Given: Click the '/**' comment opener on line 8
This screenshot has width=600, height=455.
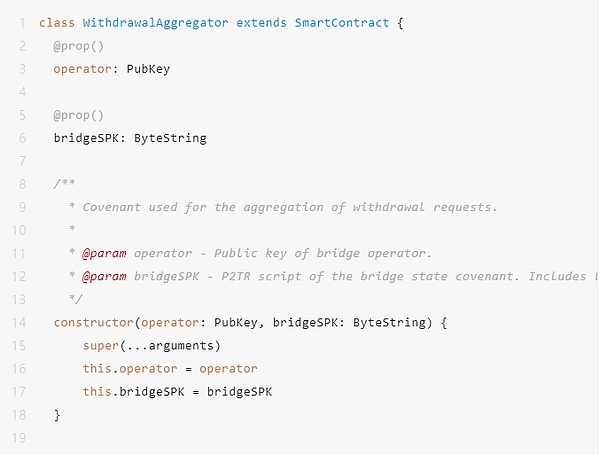Looking at the screenshot, I should coord(65,184).
